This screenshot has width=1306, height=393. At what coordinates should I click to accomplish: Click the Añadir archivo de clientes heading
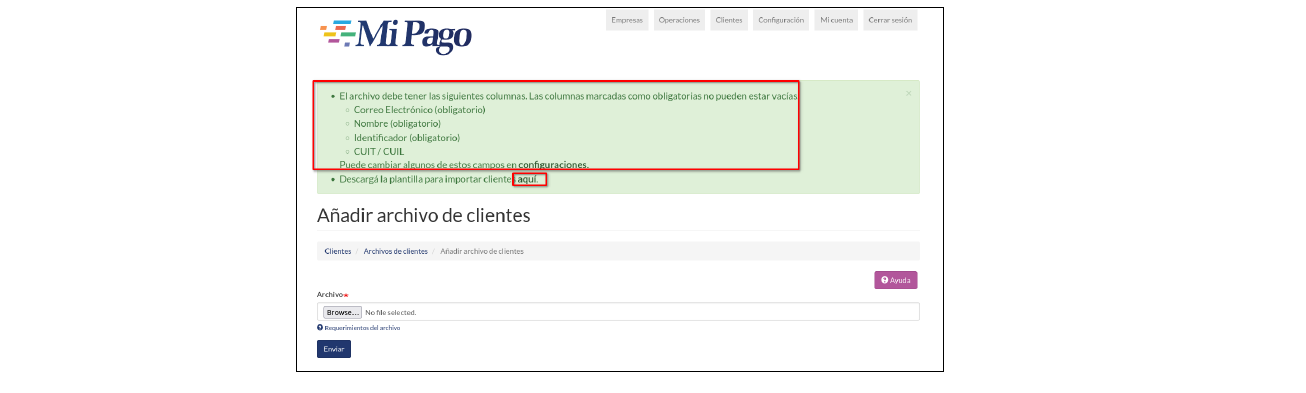[423, 215]
